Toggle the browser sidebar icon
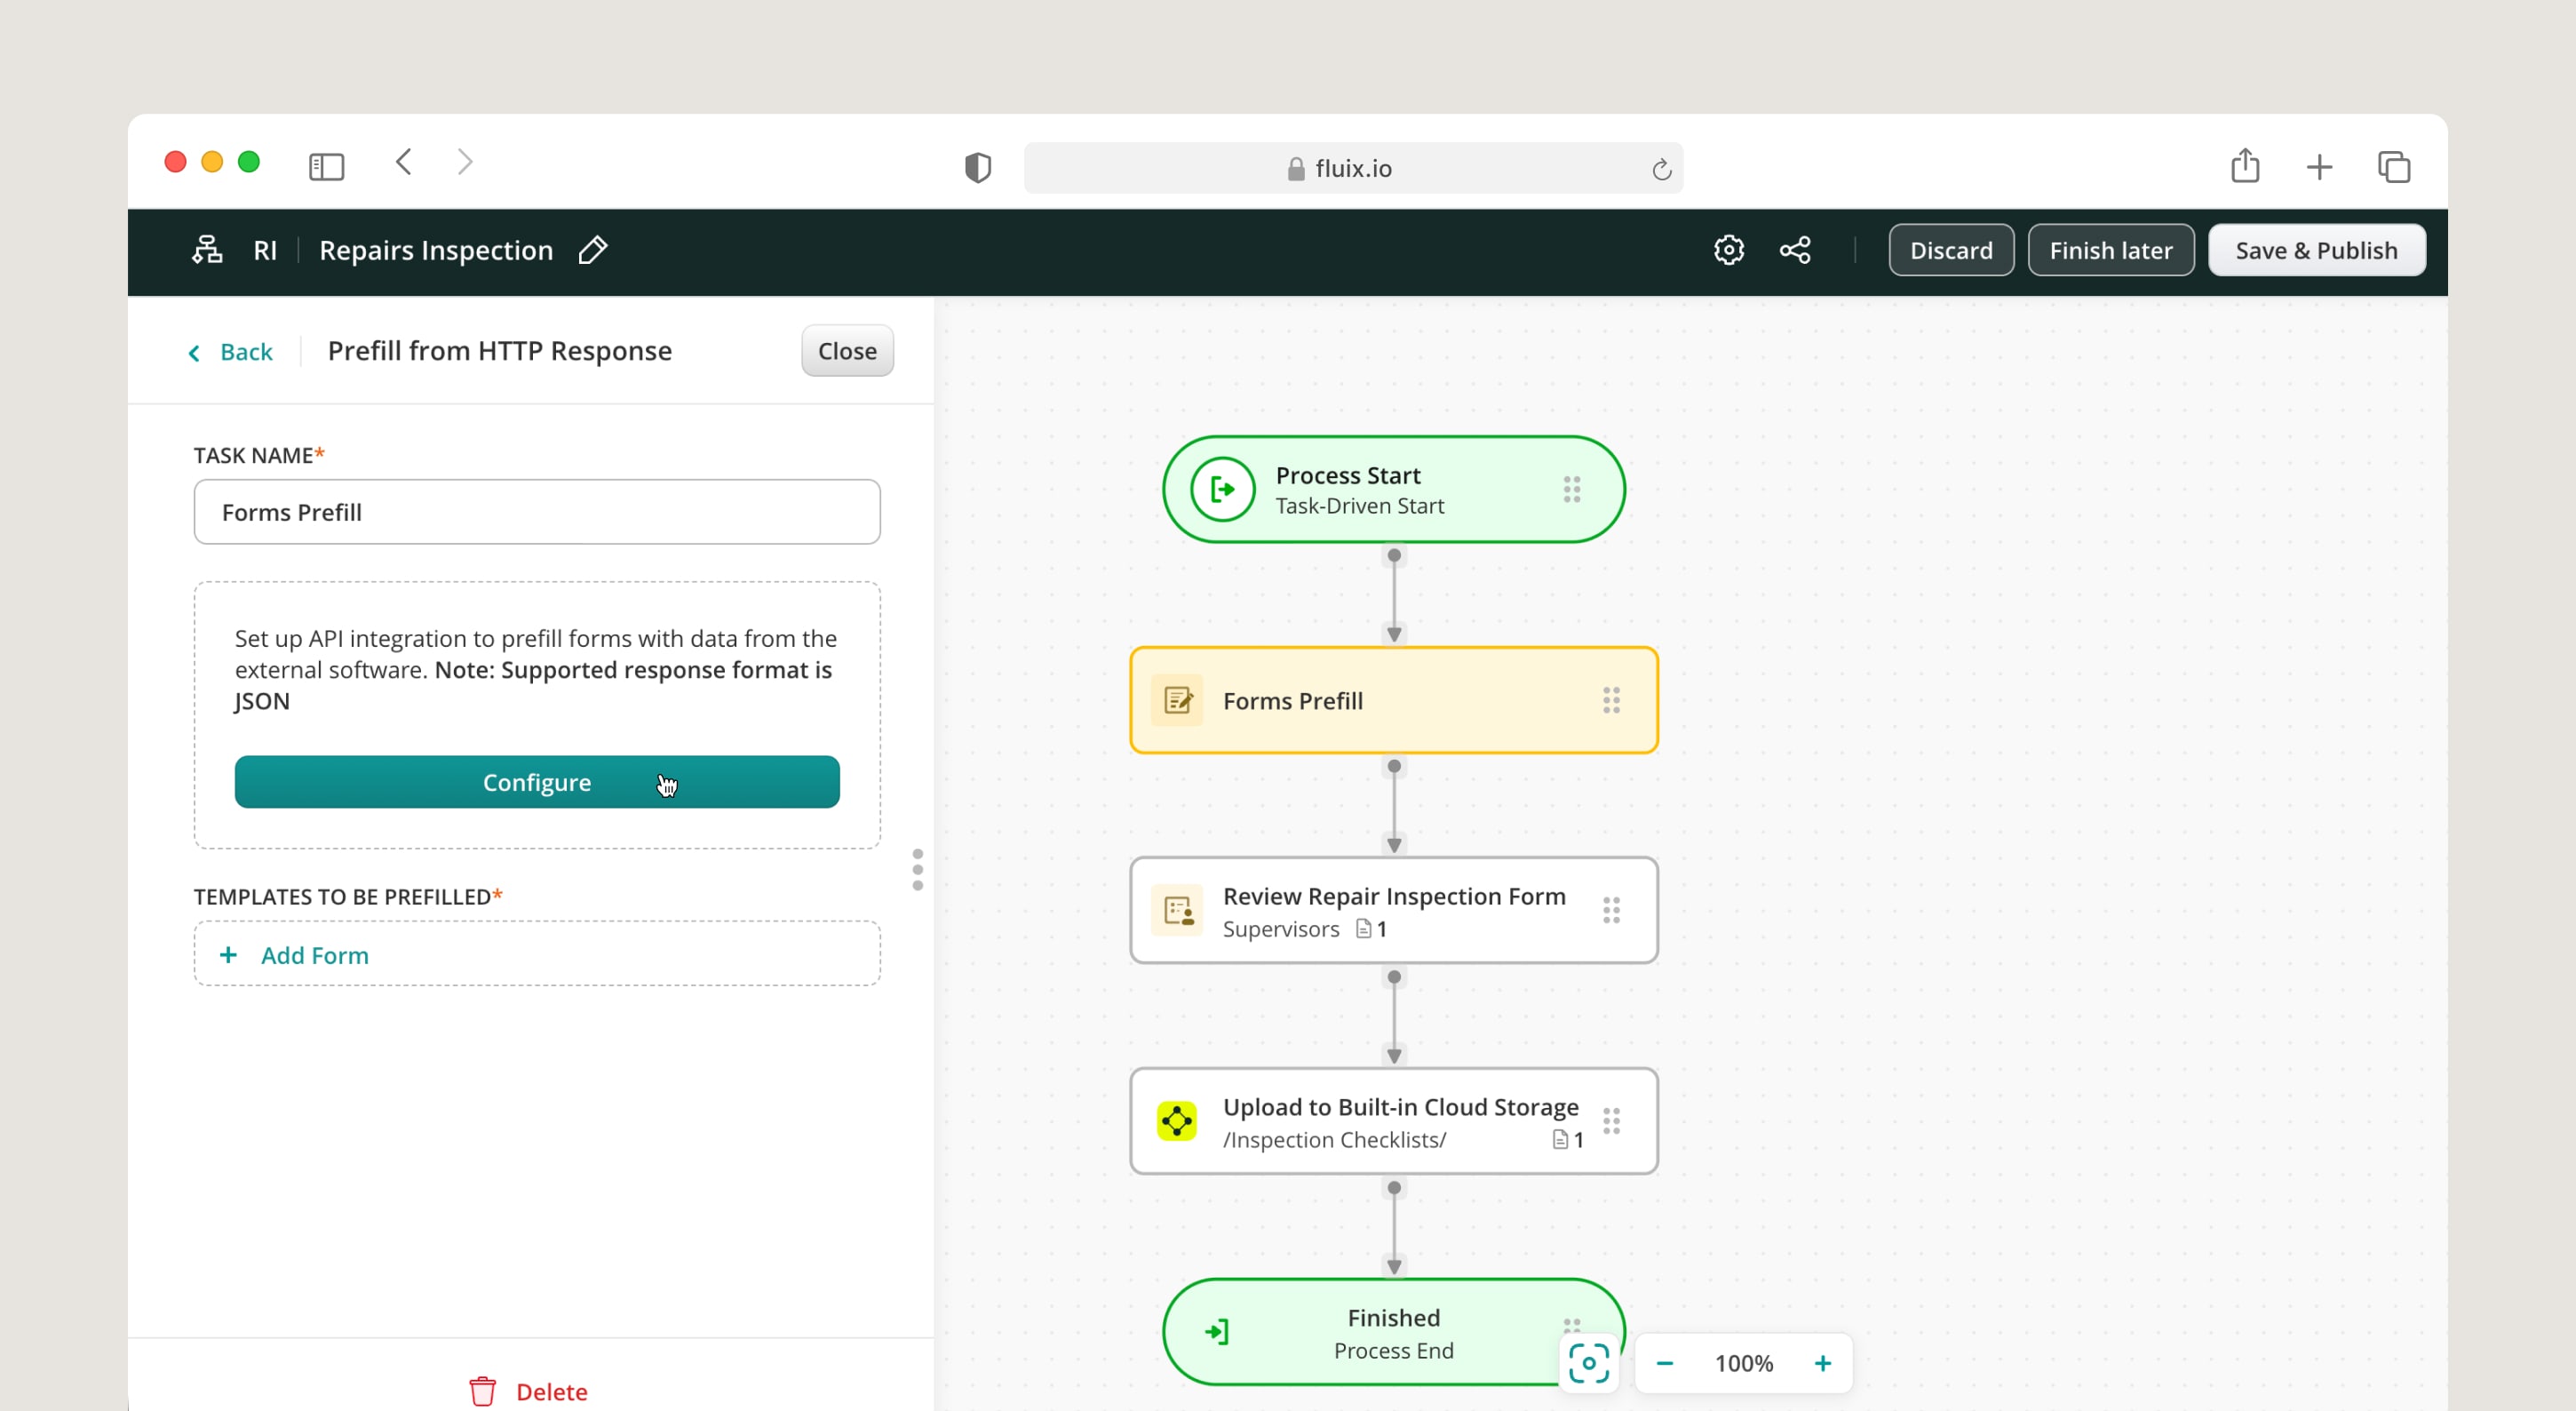The width and height of the screenshot is (2576, 1411). 327,166
